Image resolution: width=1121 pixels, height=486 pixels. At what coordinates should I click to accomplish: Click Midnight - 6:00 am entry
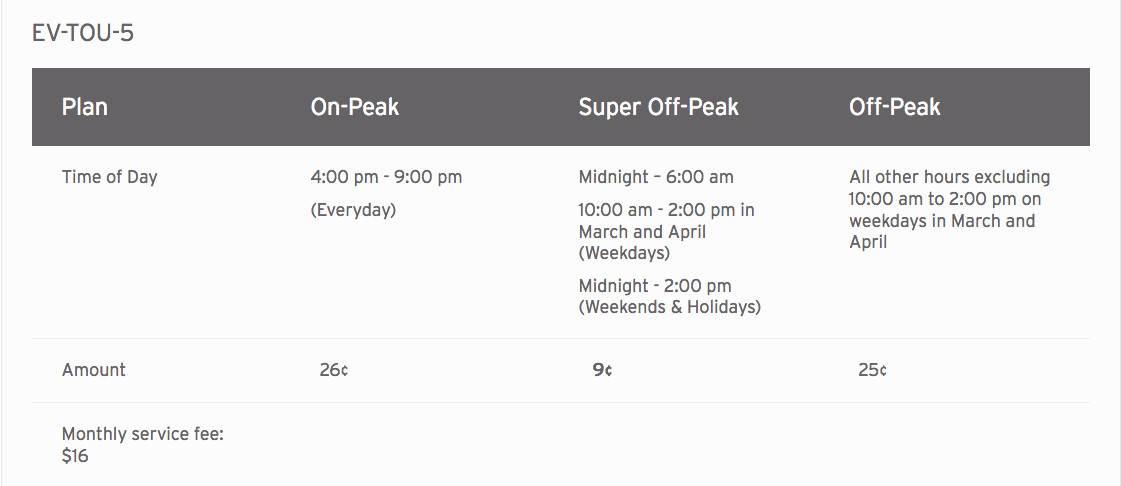[x=656, y=177]
